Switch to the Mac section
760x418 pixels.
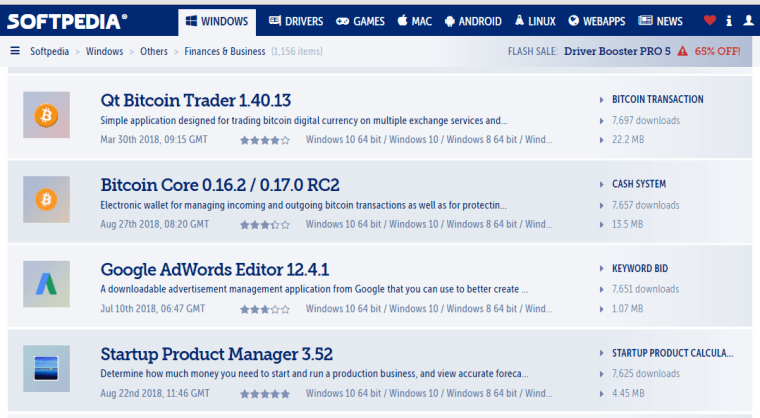click(414, 21)
